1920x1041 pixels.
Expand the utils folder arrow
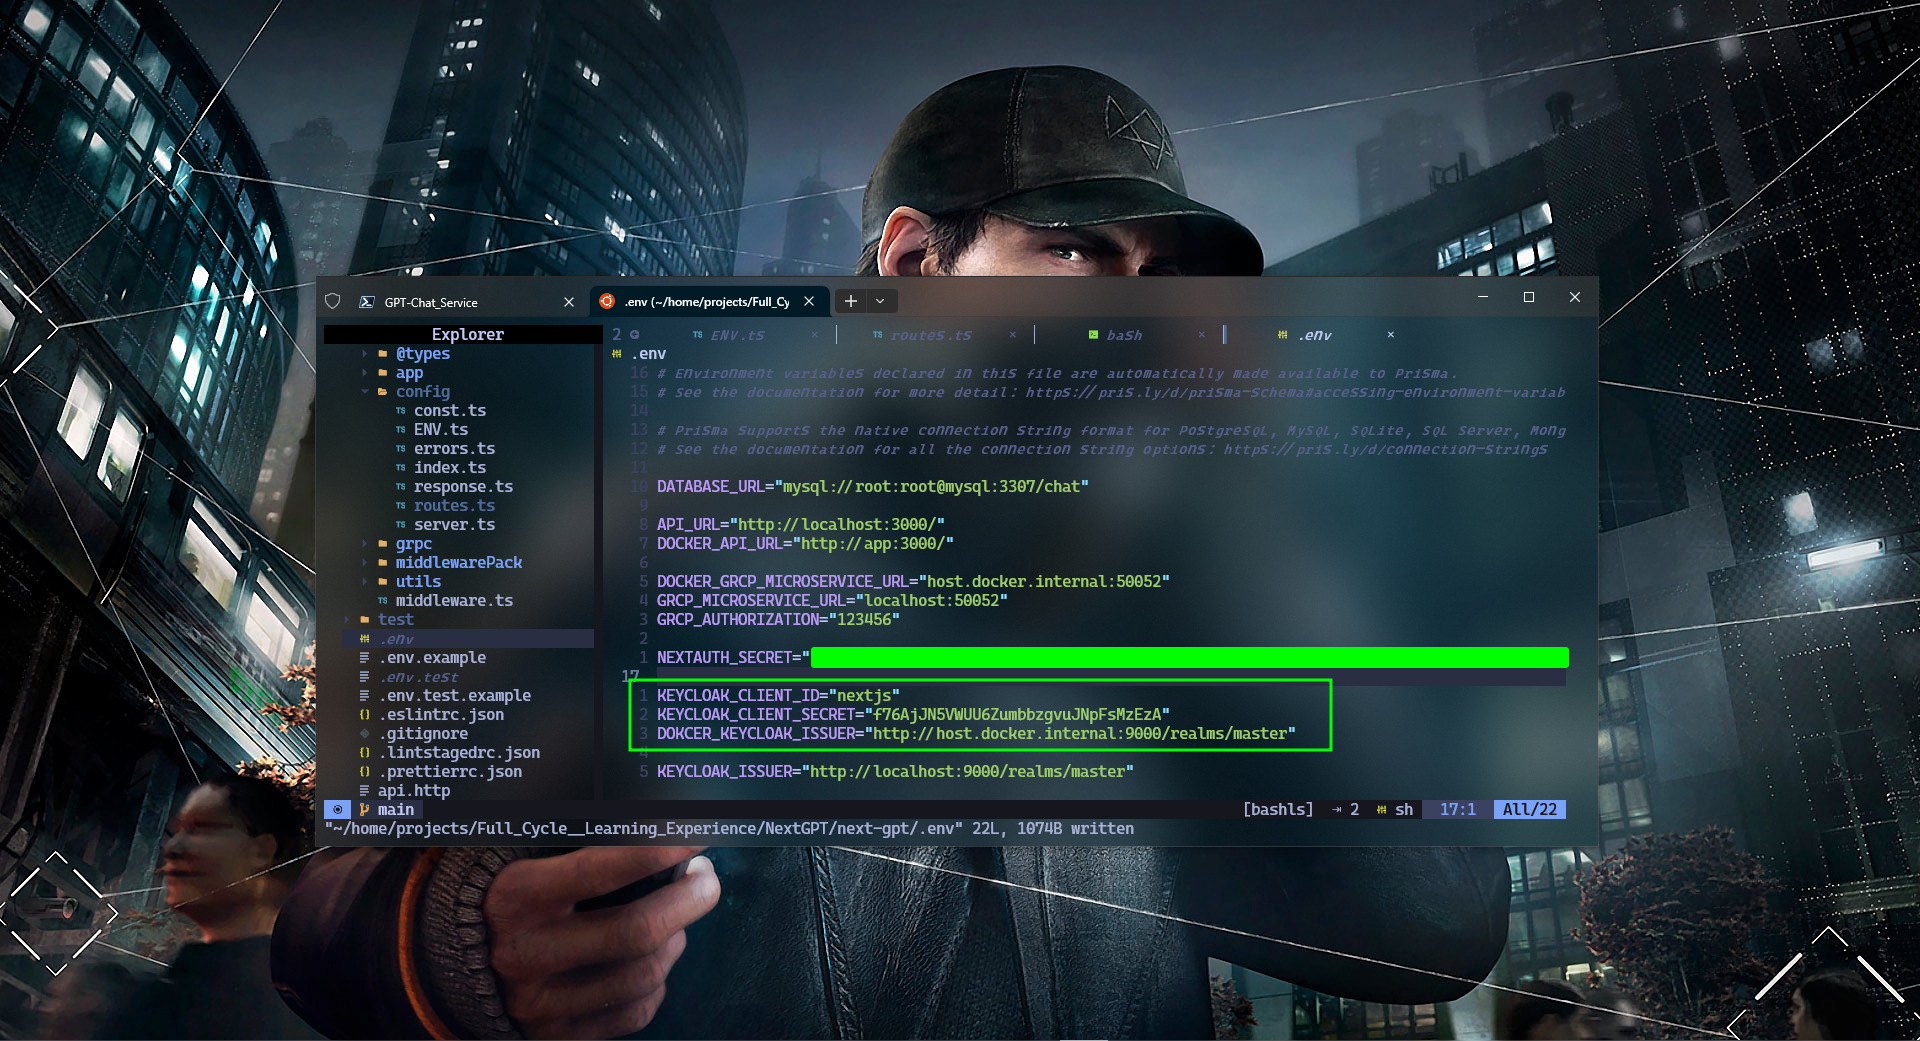tap(365, 582)
